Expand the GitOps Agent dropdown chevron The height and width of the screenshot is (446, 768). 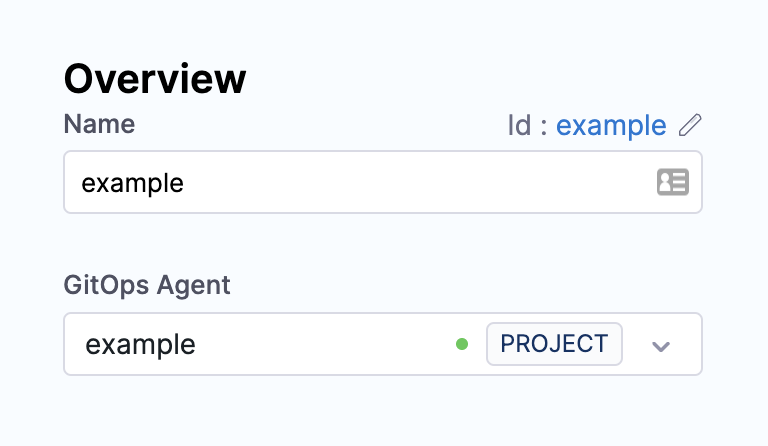(x=660, y=346)
